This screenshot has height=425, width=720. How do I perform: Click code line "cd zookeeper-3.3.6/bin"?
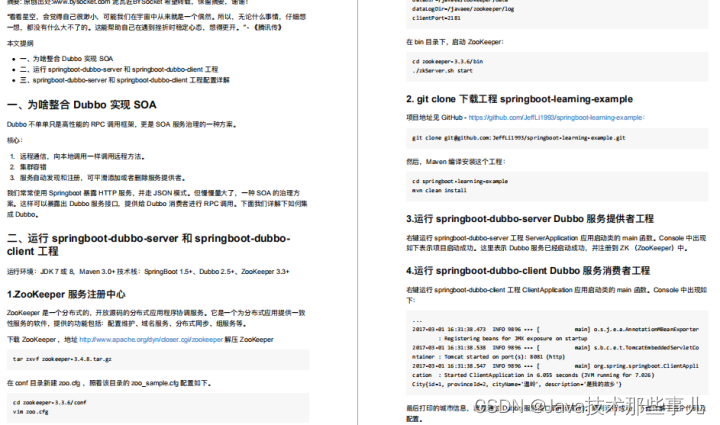click(447, 62)
